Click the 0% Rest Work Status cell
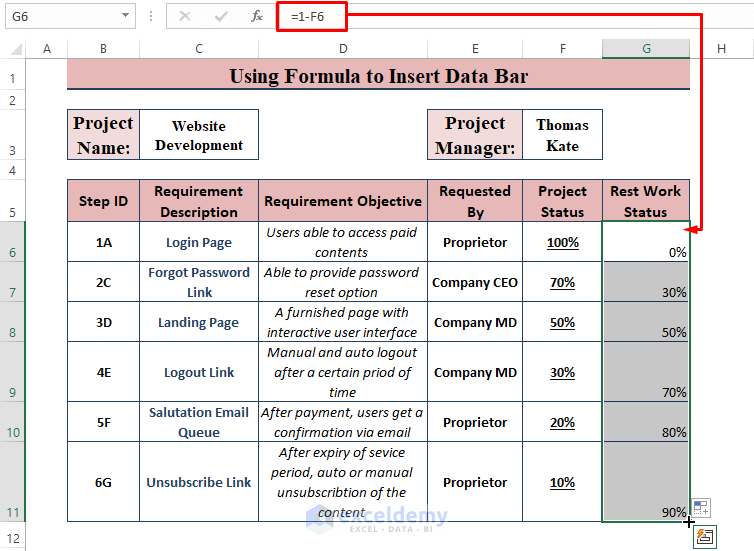The height and width of the screenshot is (551, 754). (646, 242)
